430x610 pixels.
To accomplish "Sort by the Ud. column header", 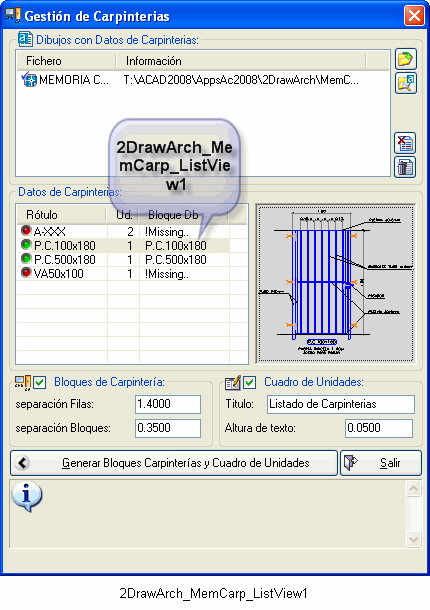I will [122, 215].
